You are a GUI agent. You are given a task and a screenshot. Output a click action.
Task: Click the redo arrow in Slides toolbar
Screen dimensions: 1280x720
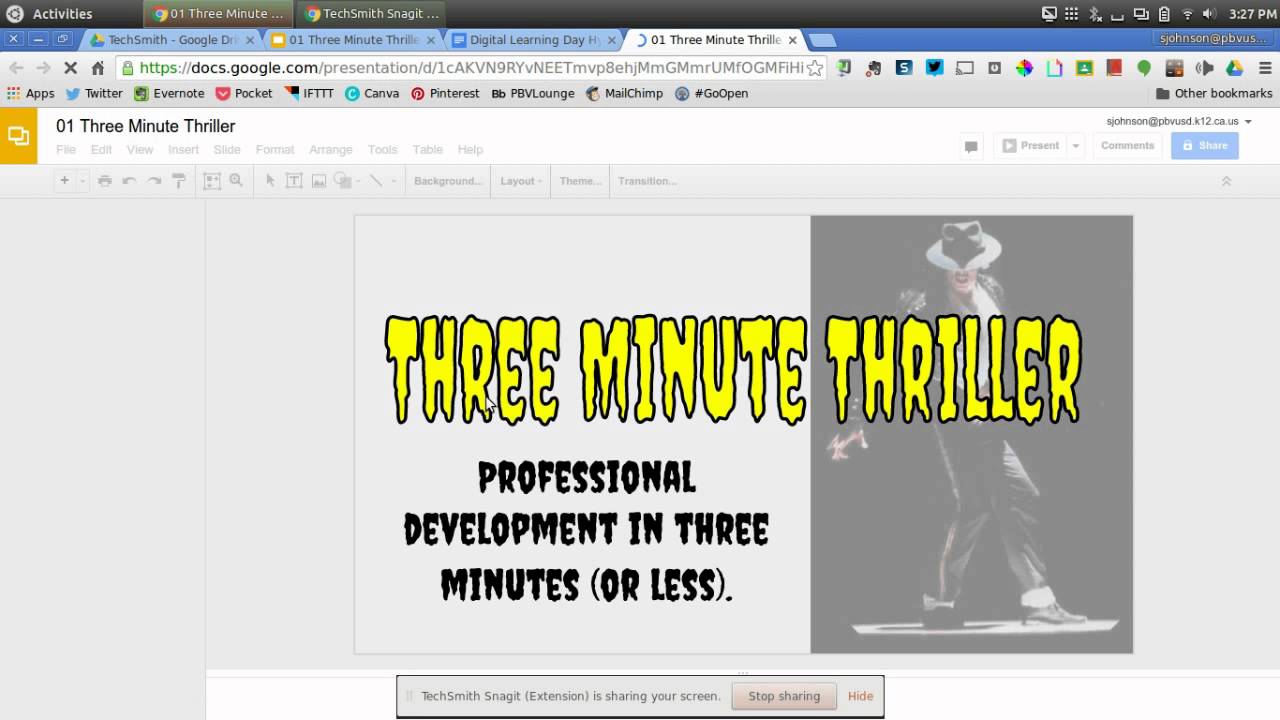coord(154,181)
